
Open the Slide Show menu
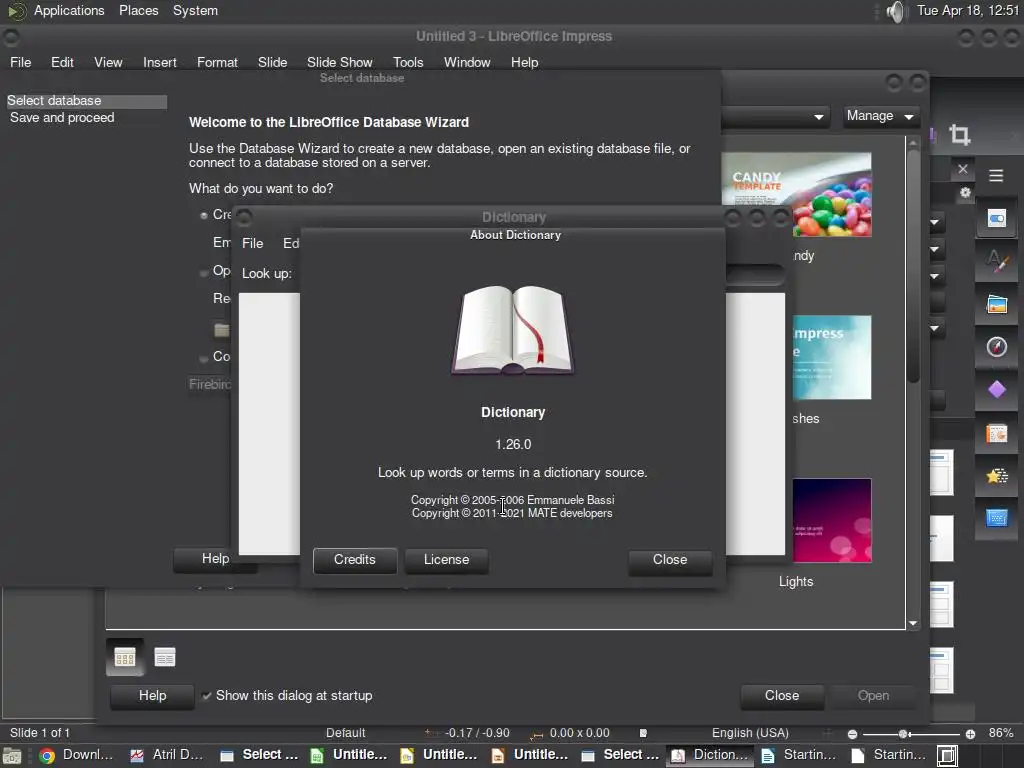(x=340, y=62)
